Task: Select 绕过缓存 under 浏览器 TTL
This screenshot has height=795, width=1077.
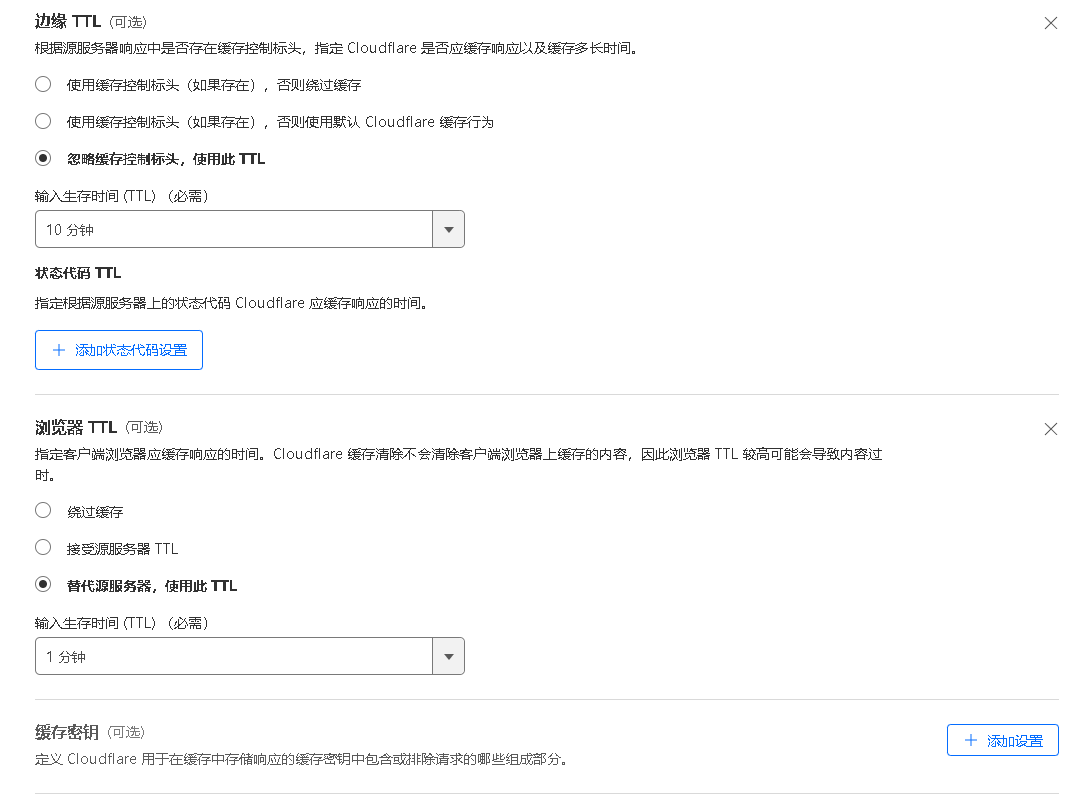Action: coord(41,510)
